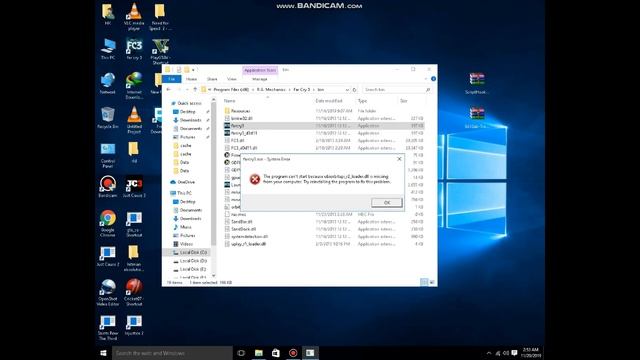Switch to large icons view in status bar
Screen dimensions: 640x360
click(432, 282)
